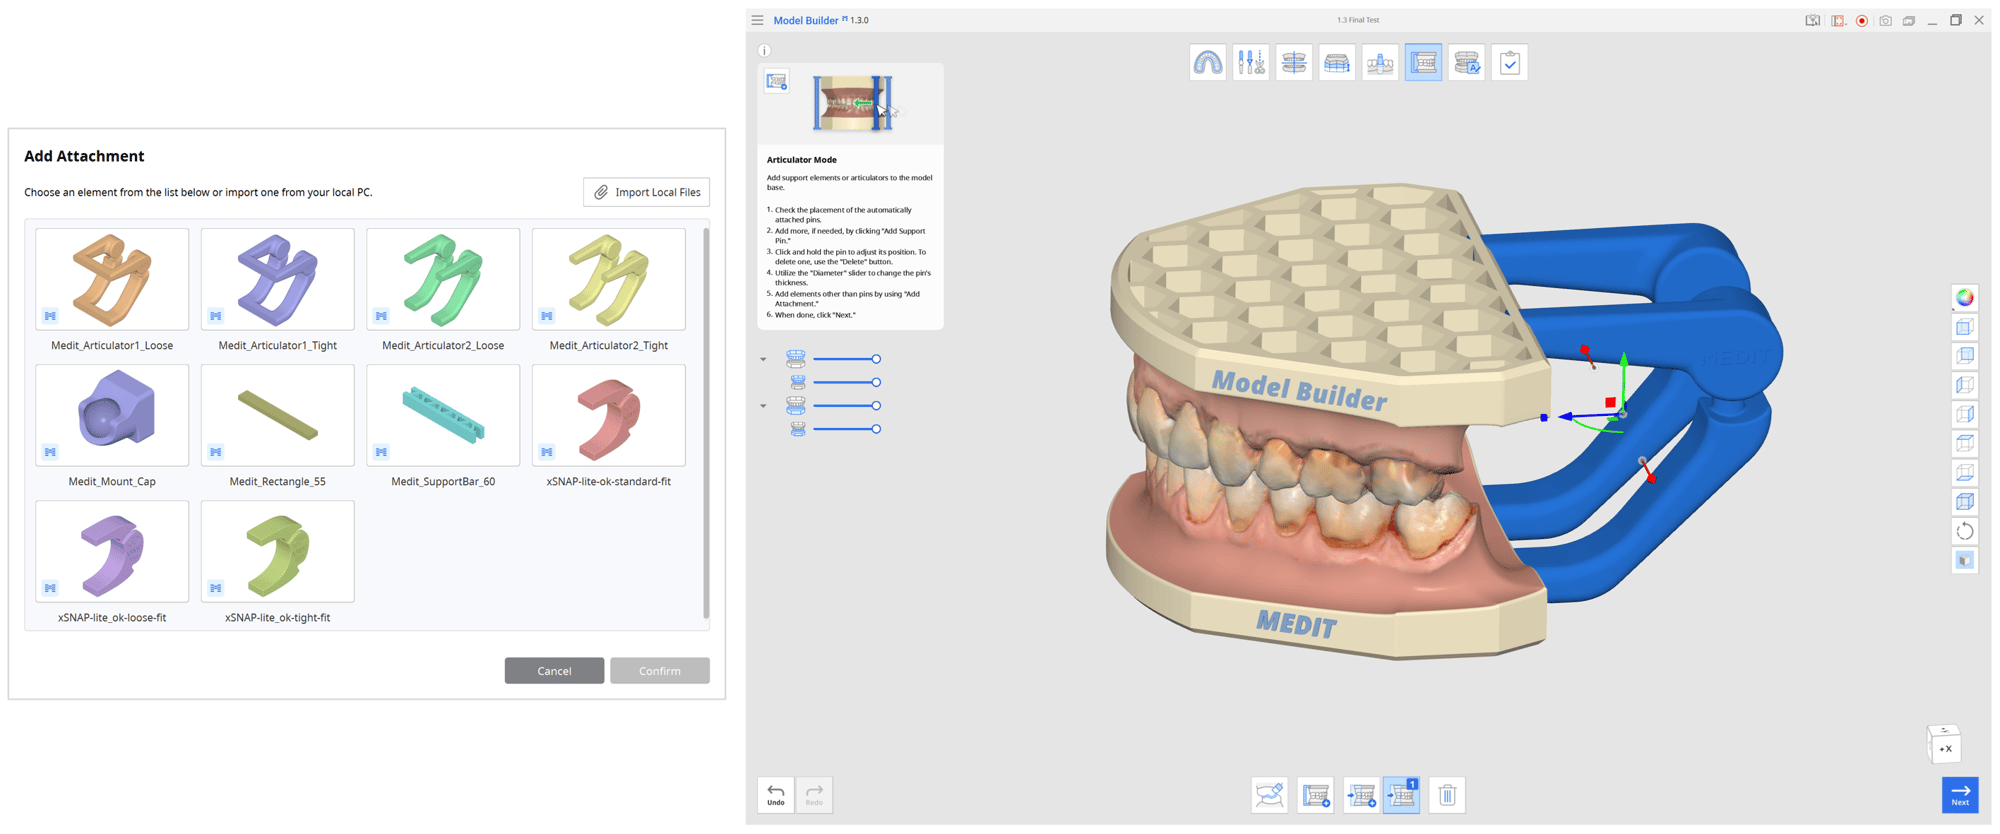Click the circular rotate arrow icon on right sidebar

click(x=1964, y=531)
